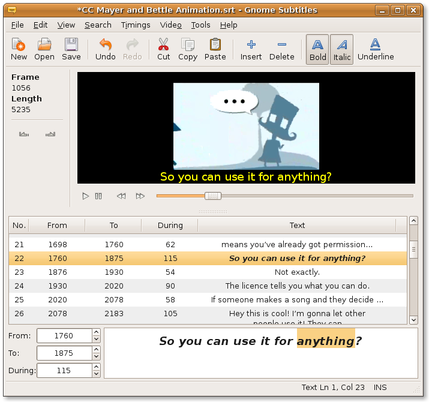Play the video

85,196
